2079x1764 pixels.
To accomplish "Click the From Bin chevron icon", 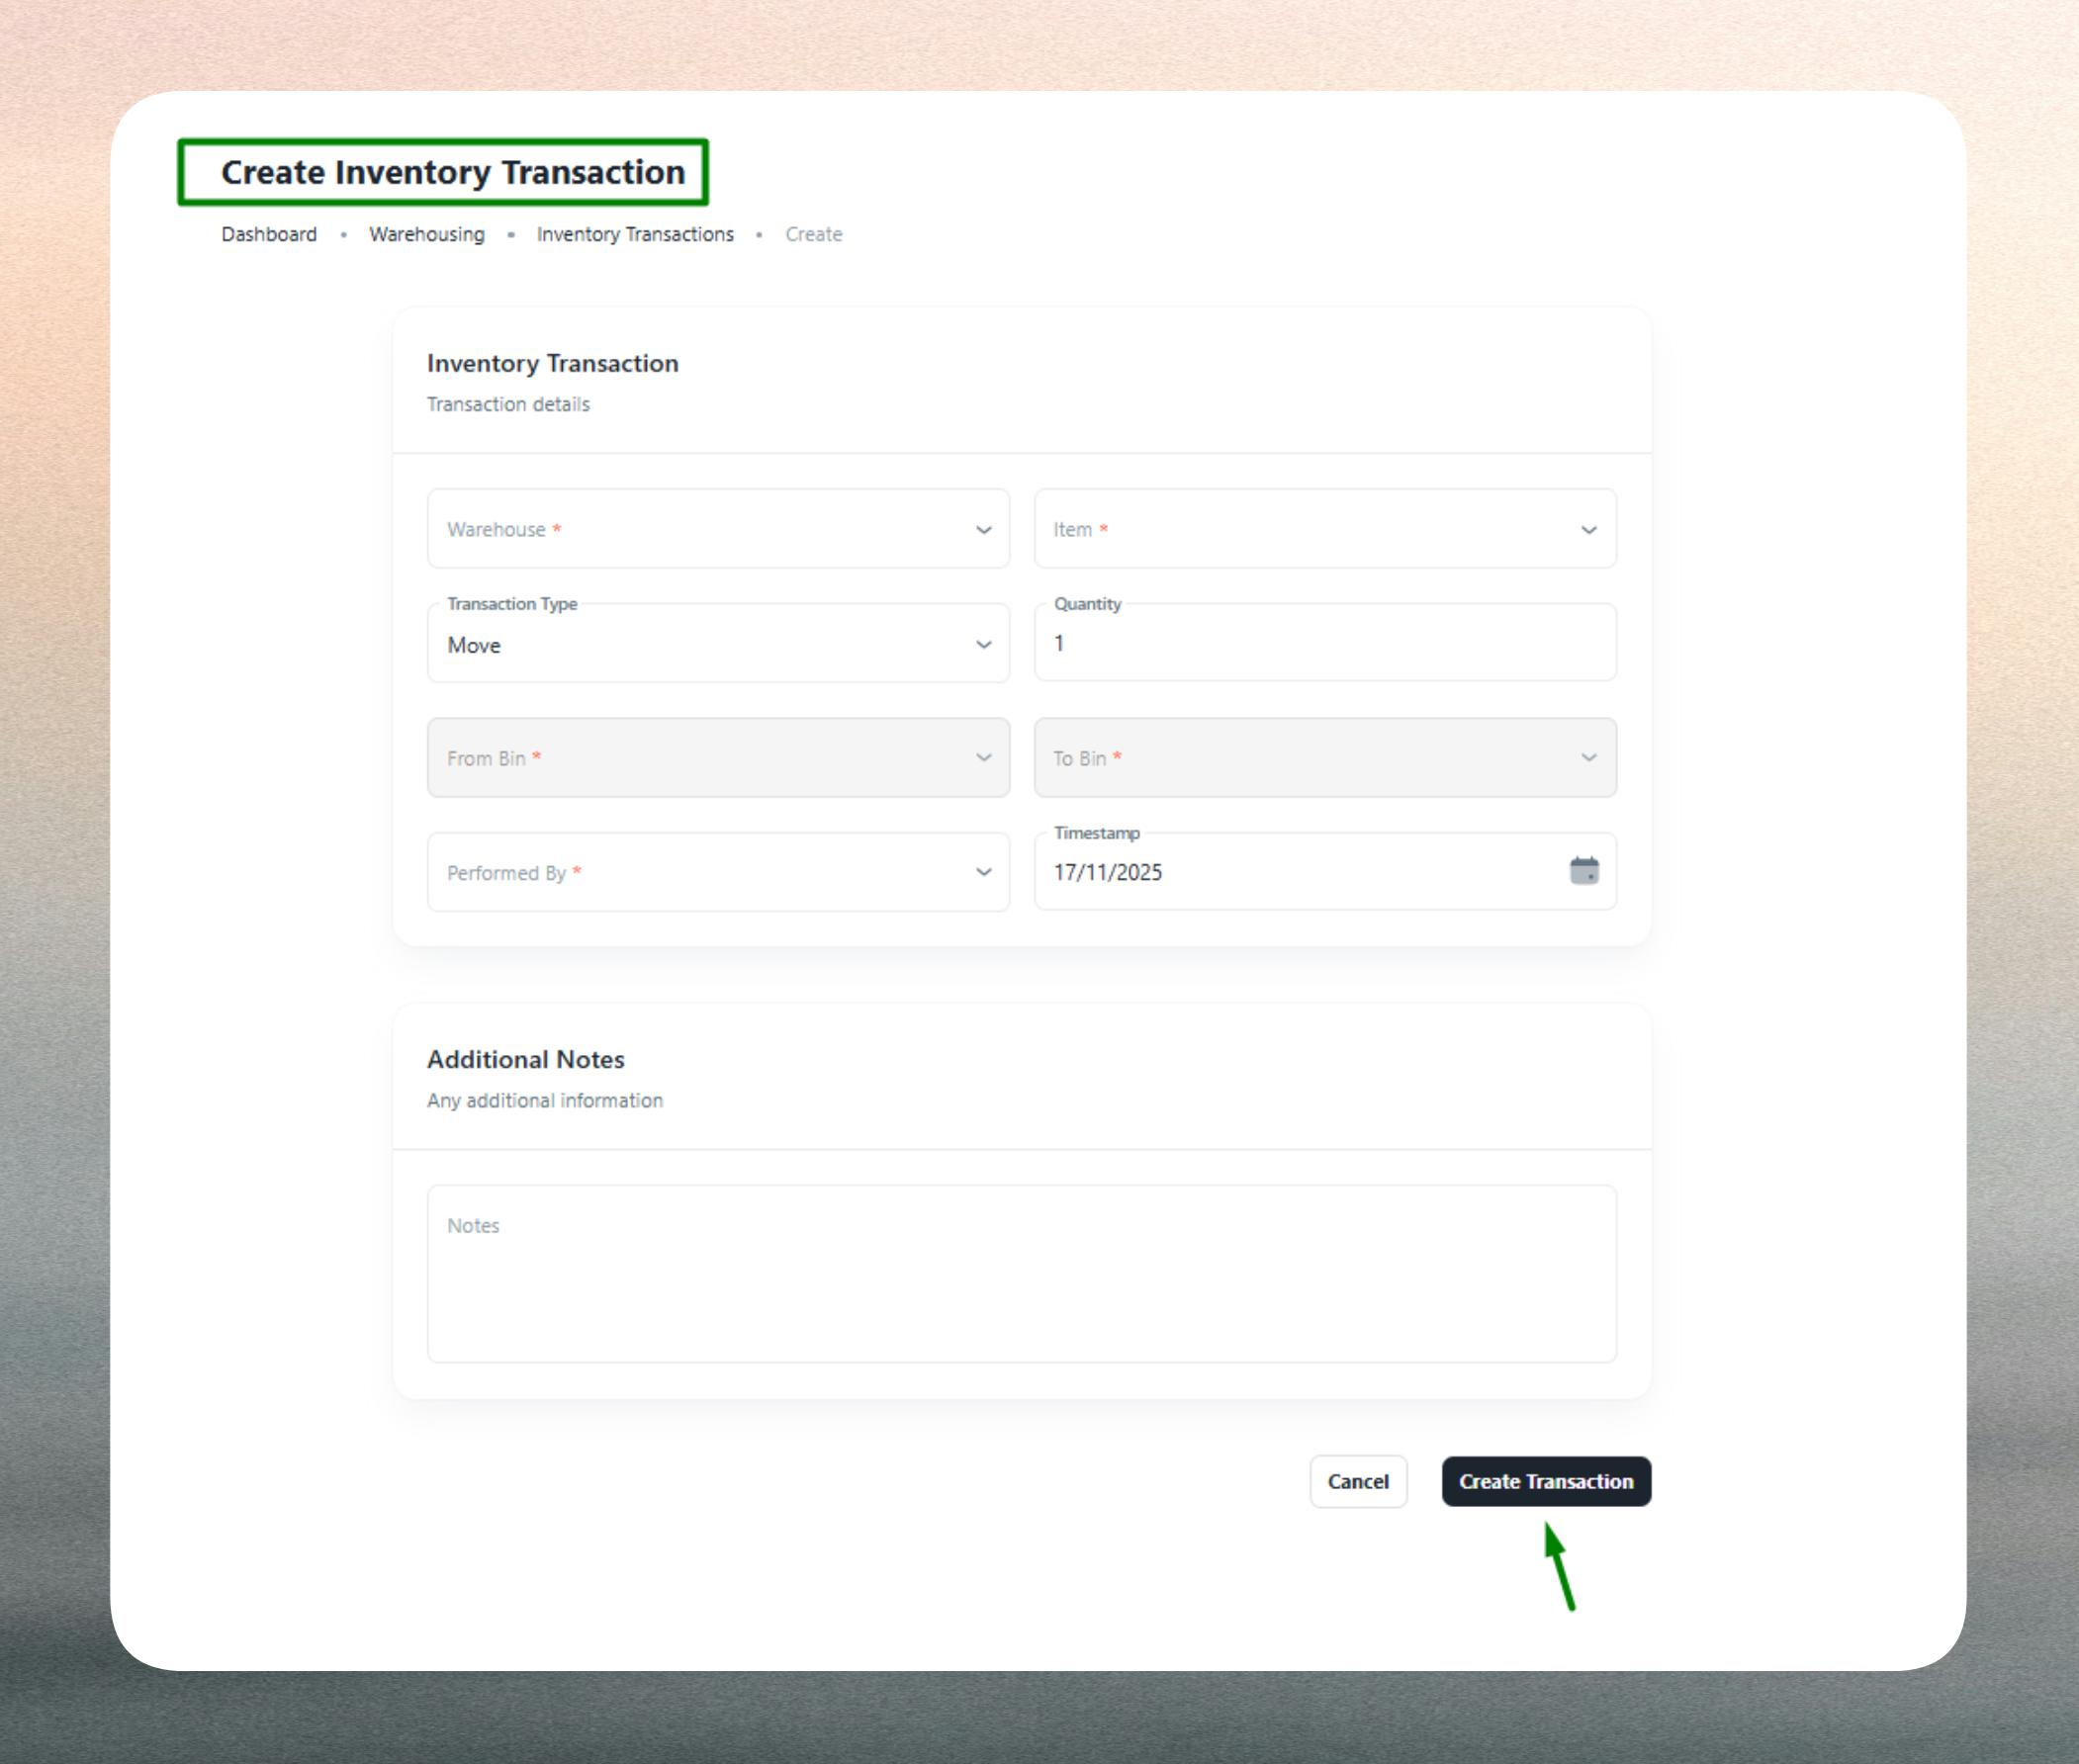I will click(x=984, y=757).
